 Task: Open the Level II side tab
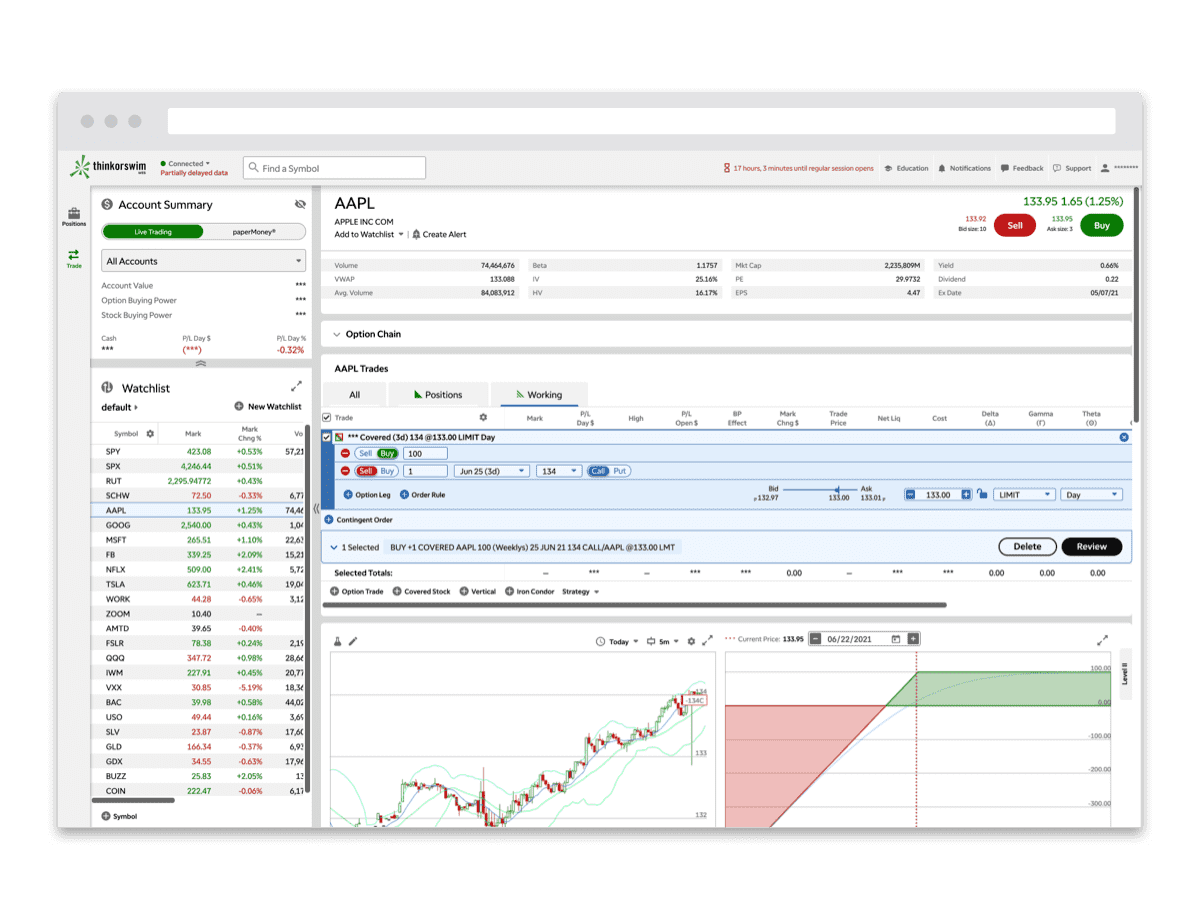coord(1126,672)
